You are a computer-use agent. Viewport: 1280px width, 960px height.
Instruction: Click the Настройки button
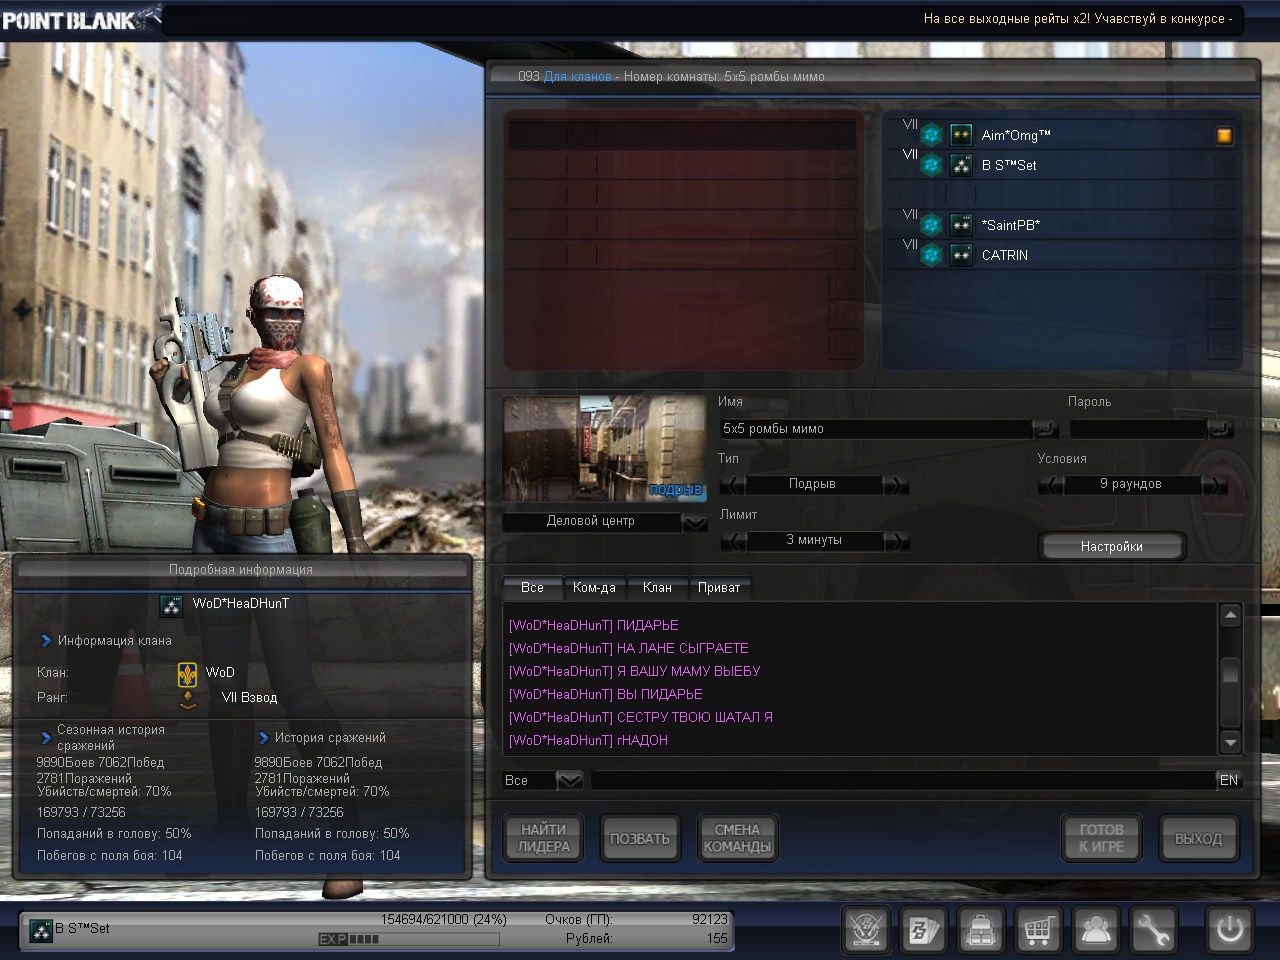1111,547
